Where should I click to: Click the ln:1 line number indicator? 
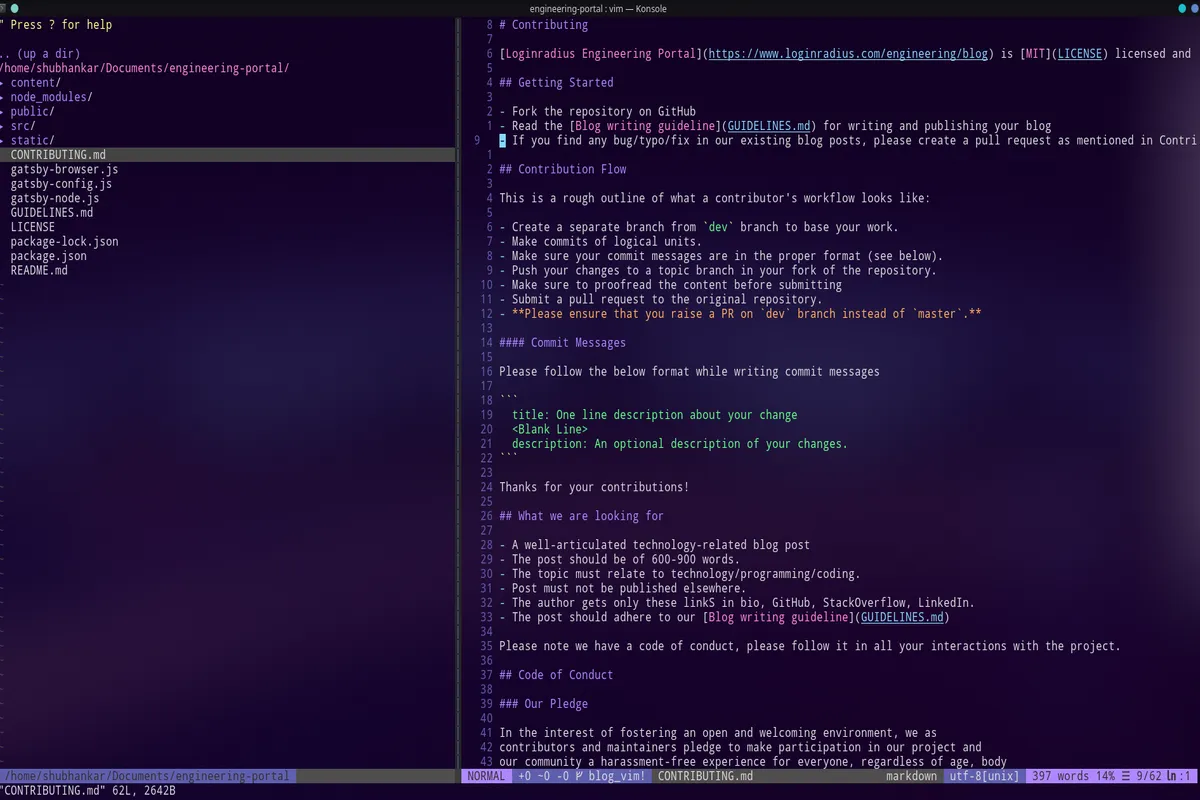[x=1182, y=775]
